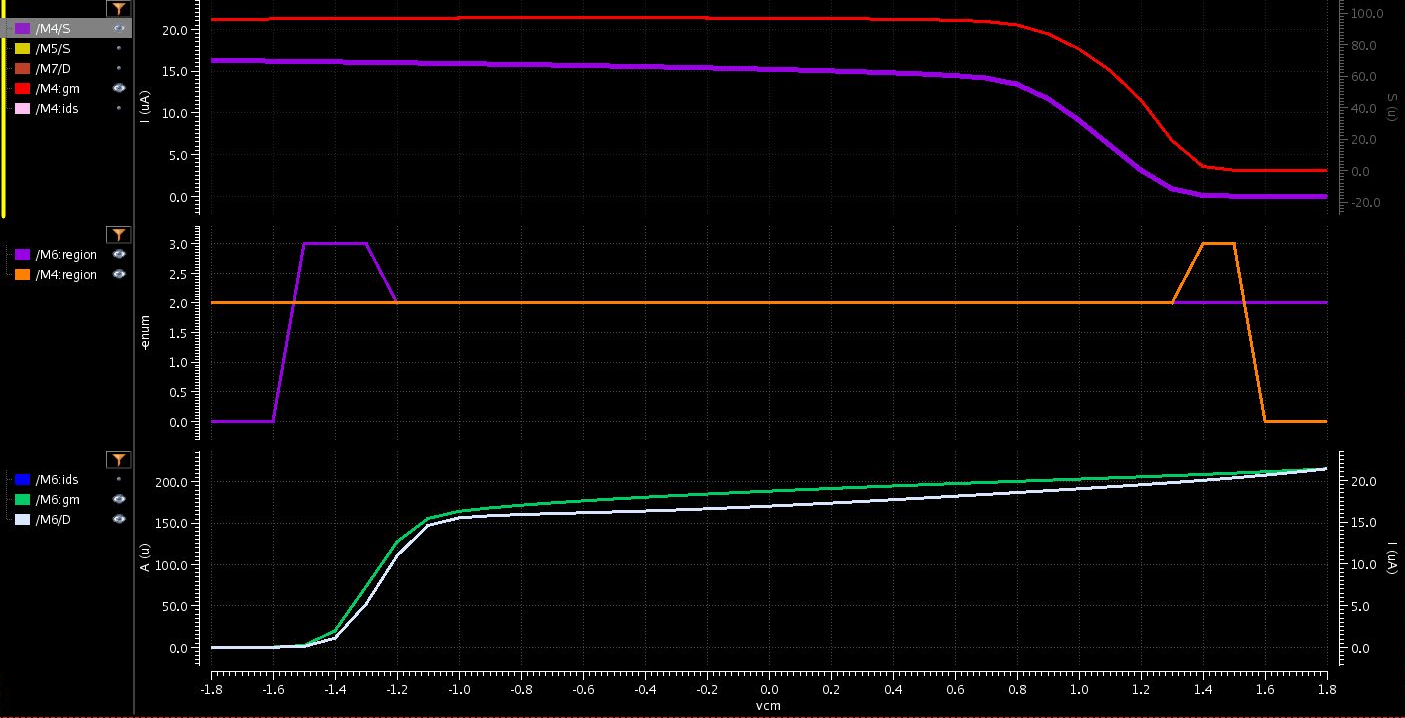Viewport: 1405px width, 718px height.
Task: Show the hidden /M5/S trace
Action: point(119,48)
